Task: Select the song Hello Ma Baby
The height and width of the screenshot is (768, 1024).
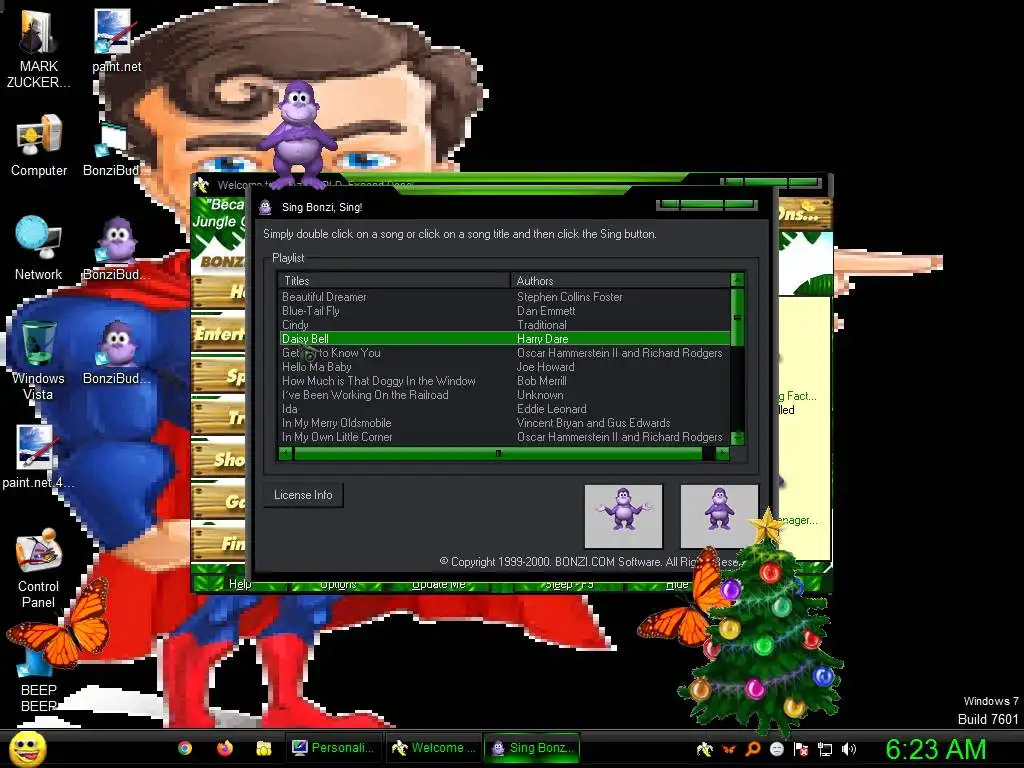Action: click(317, 367)
